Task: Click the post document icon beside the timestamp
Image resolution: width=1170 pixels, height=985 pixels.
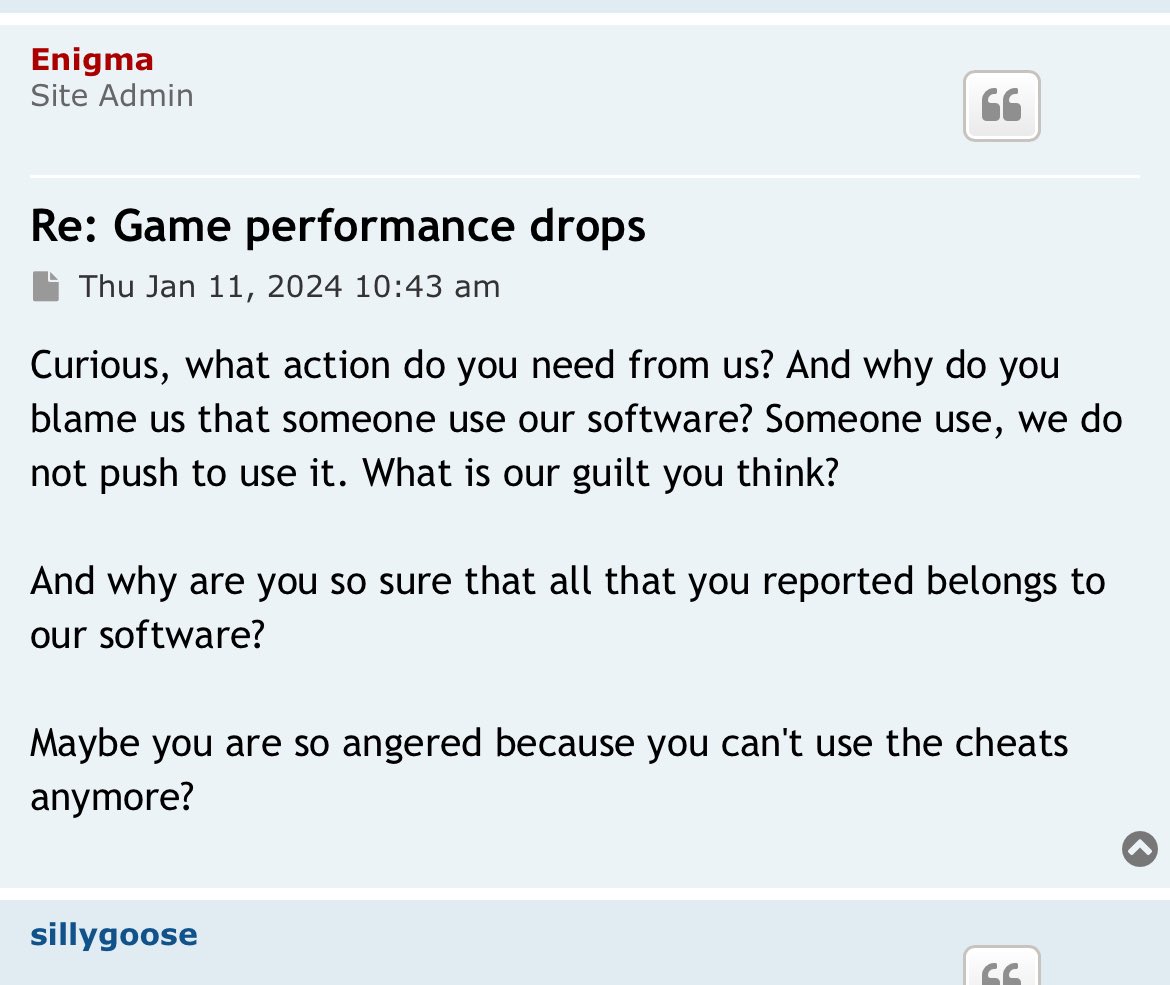Action: coord(46,287)
